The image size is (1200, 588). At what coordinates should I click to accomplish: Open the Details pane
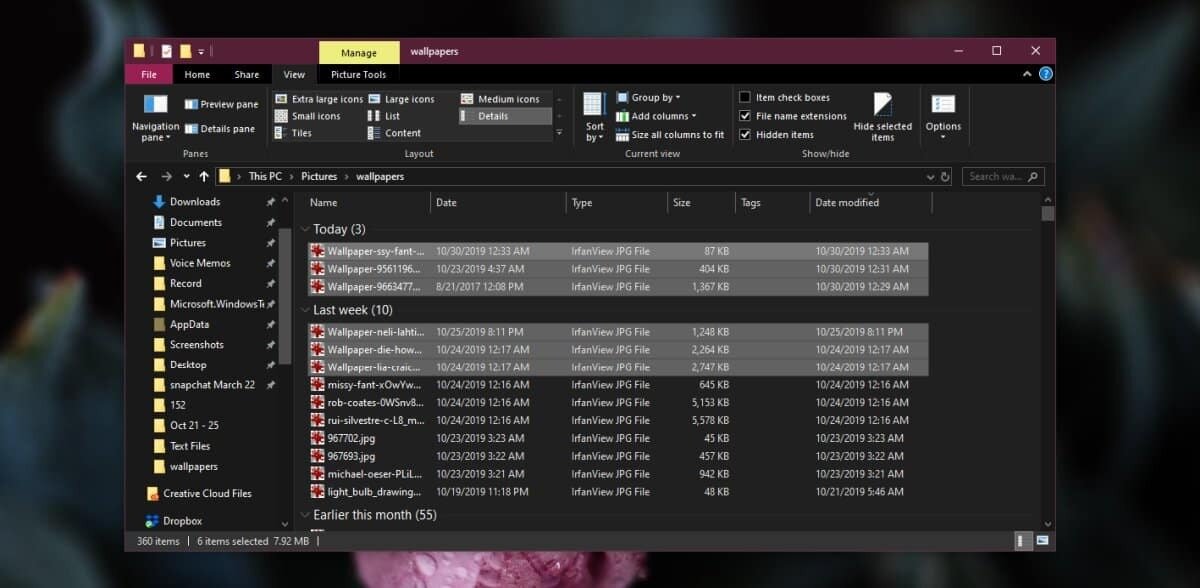pyautogui.click(x=222, y=128)
